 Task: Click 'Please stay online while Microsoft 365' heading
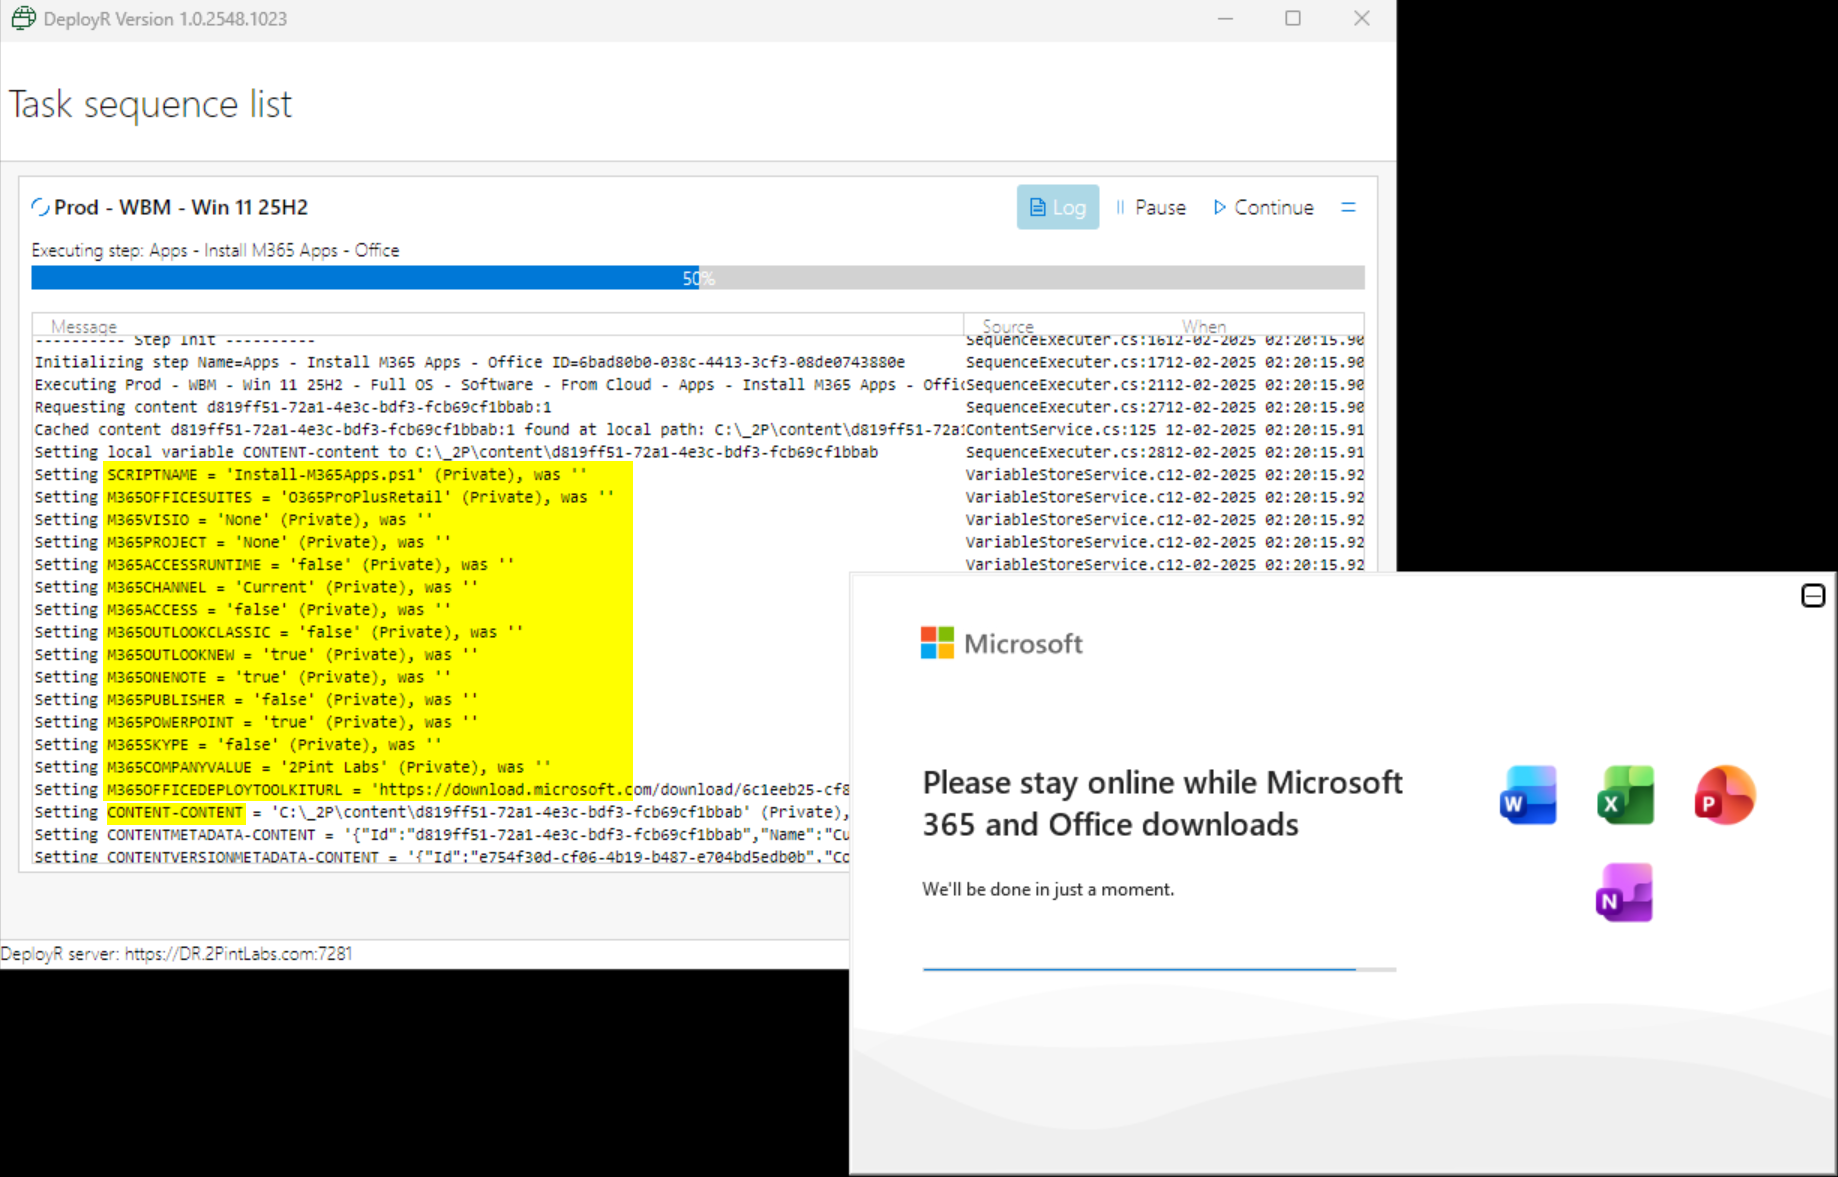[1162, 803]
